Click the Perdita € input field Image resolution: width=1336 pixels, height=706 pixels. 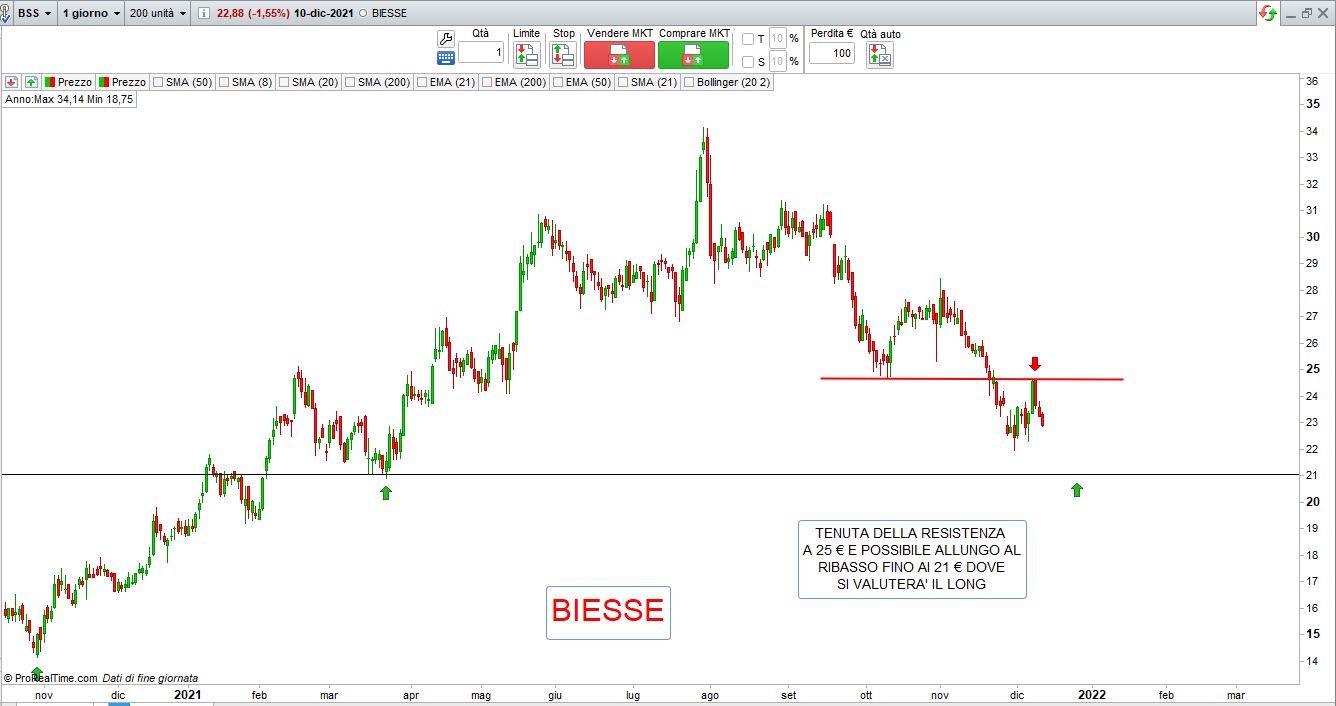(831, 54)
